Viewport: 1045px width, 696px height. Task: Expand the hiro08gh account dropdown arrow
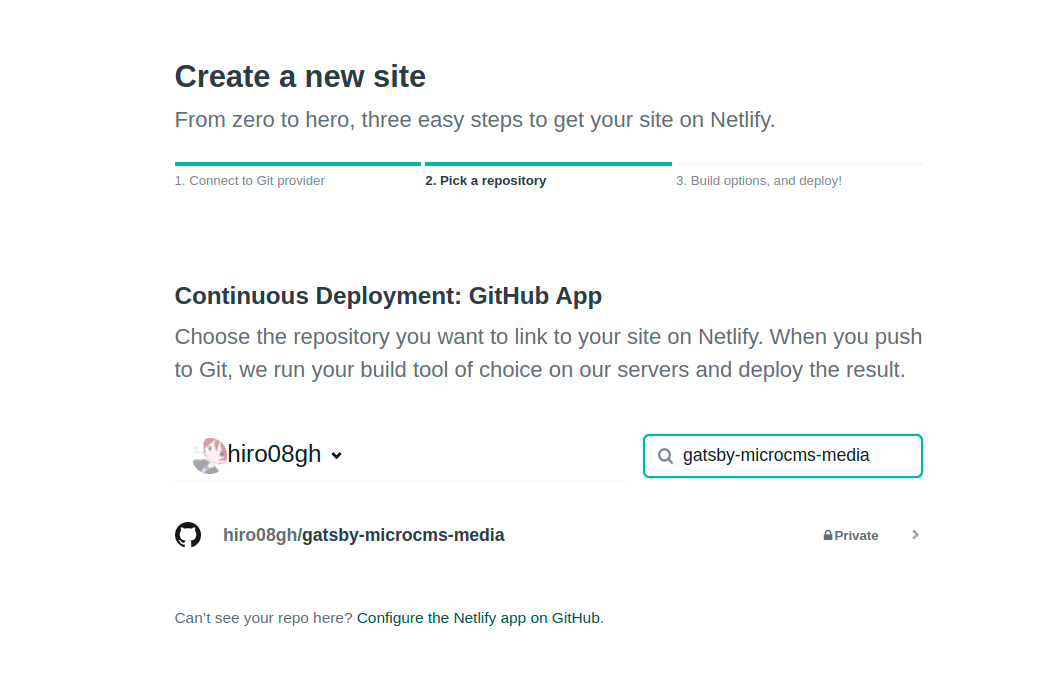pyautogui.click(x=337, y=456)
